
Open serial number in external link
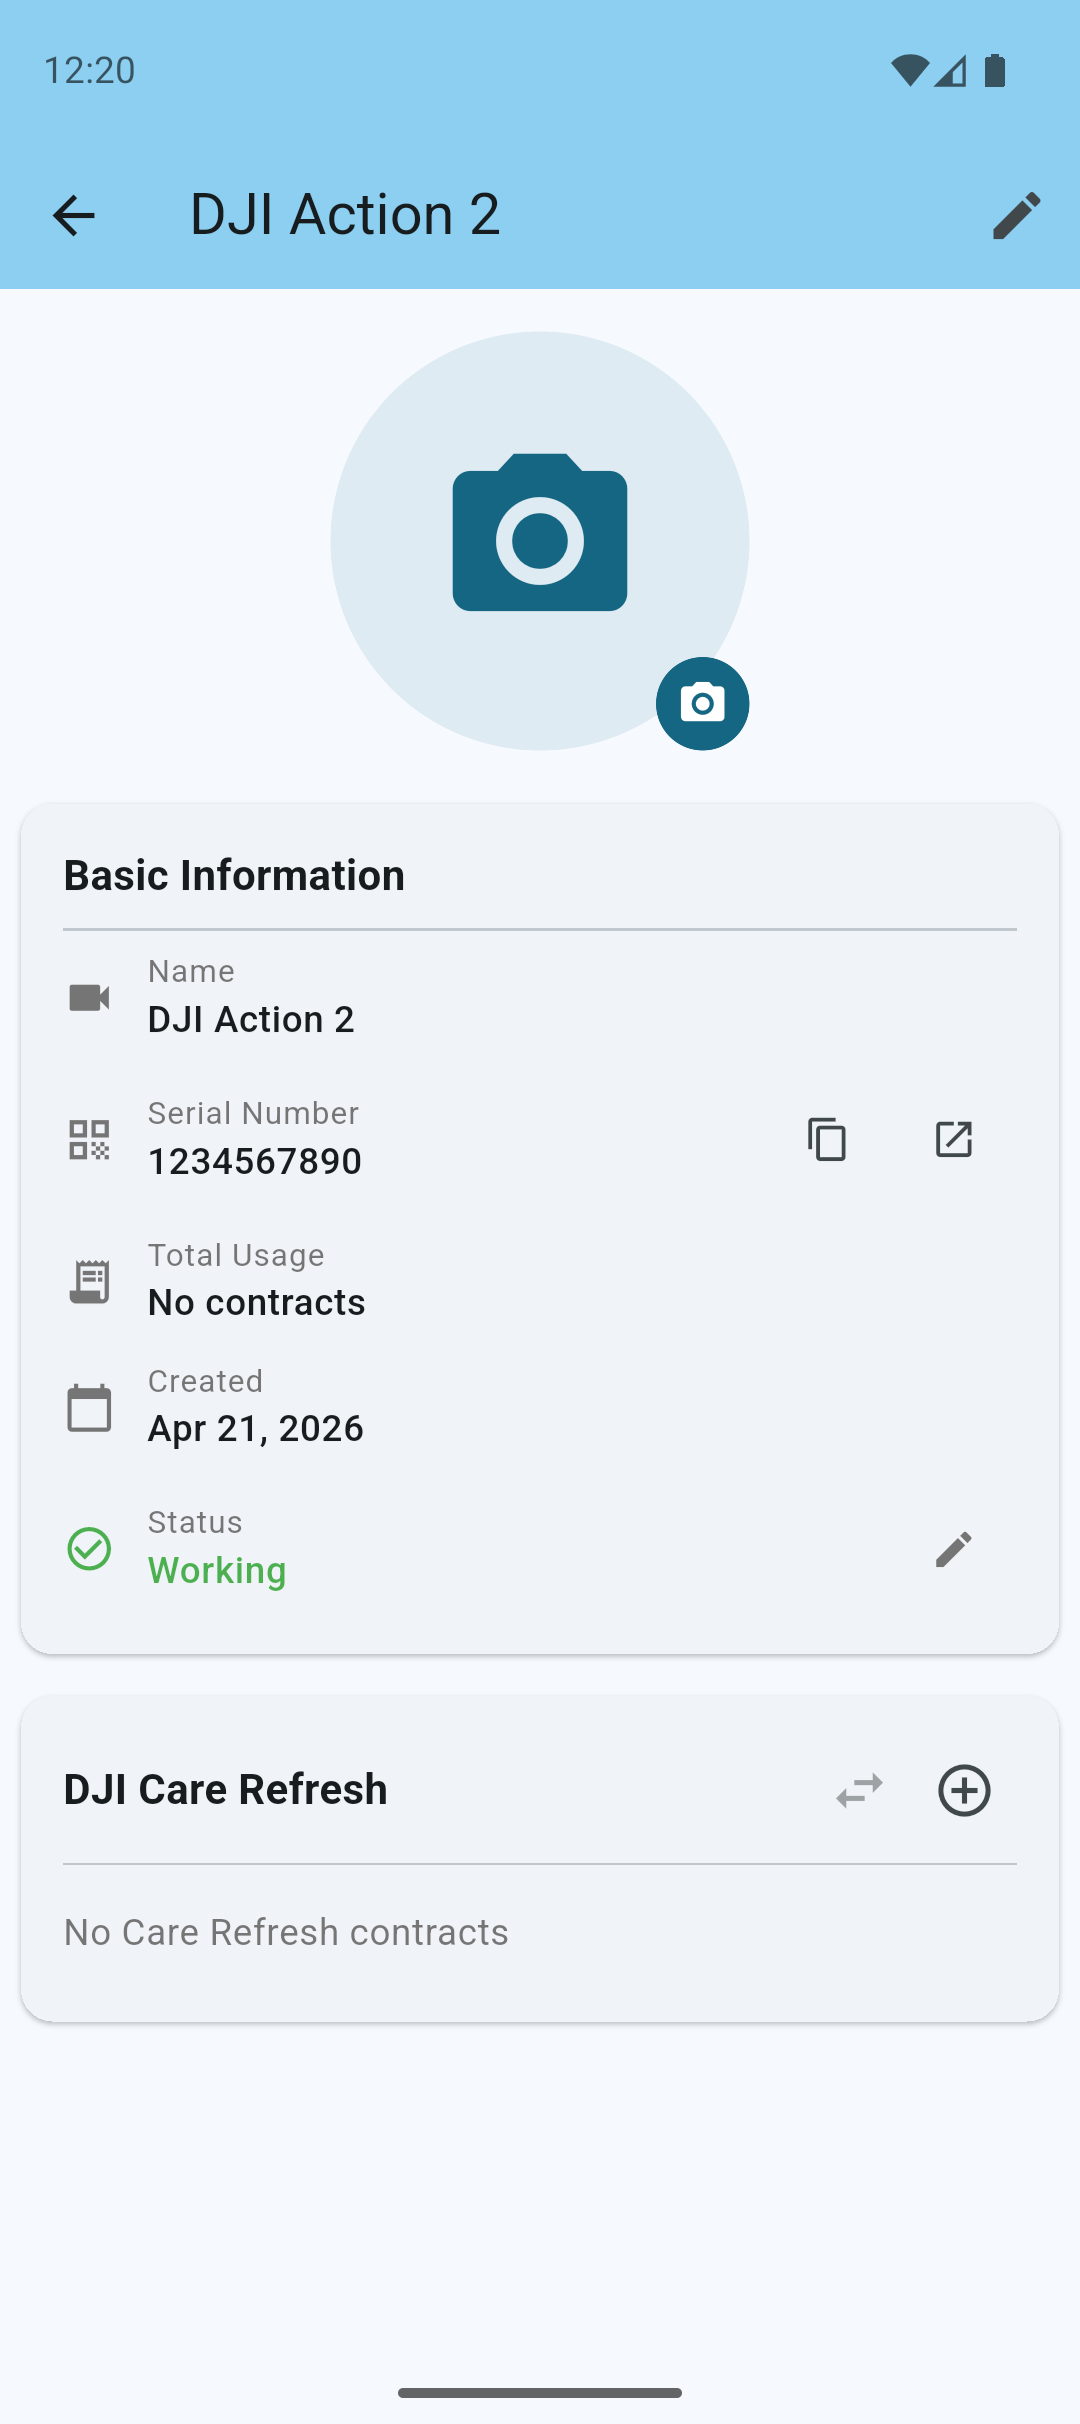(953, 1139)
